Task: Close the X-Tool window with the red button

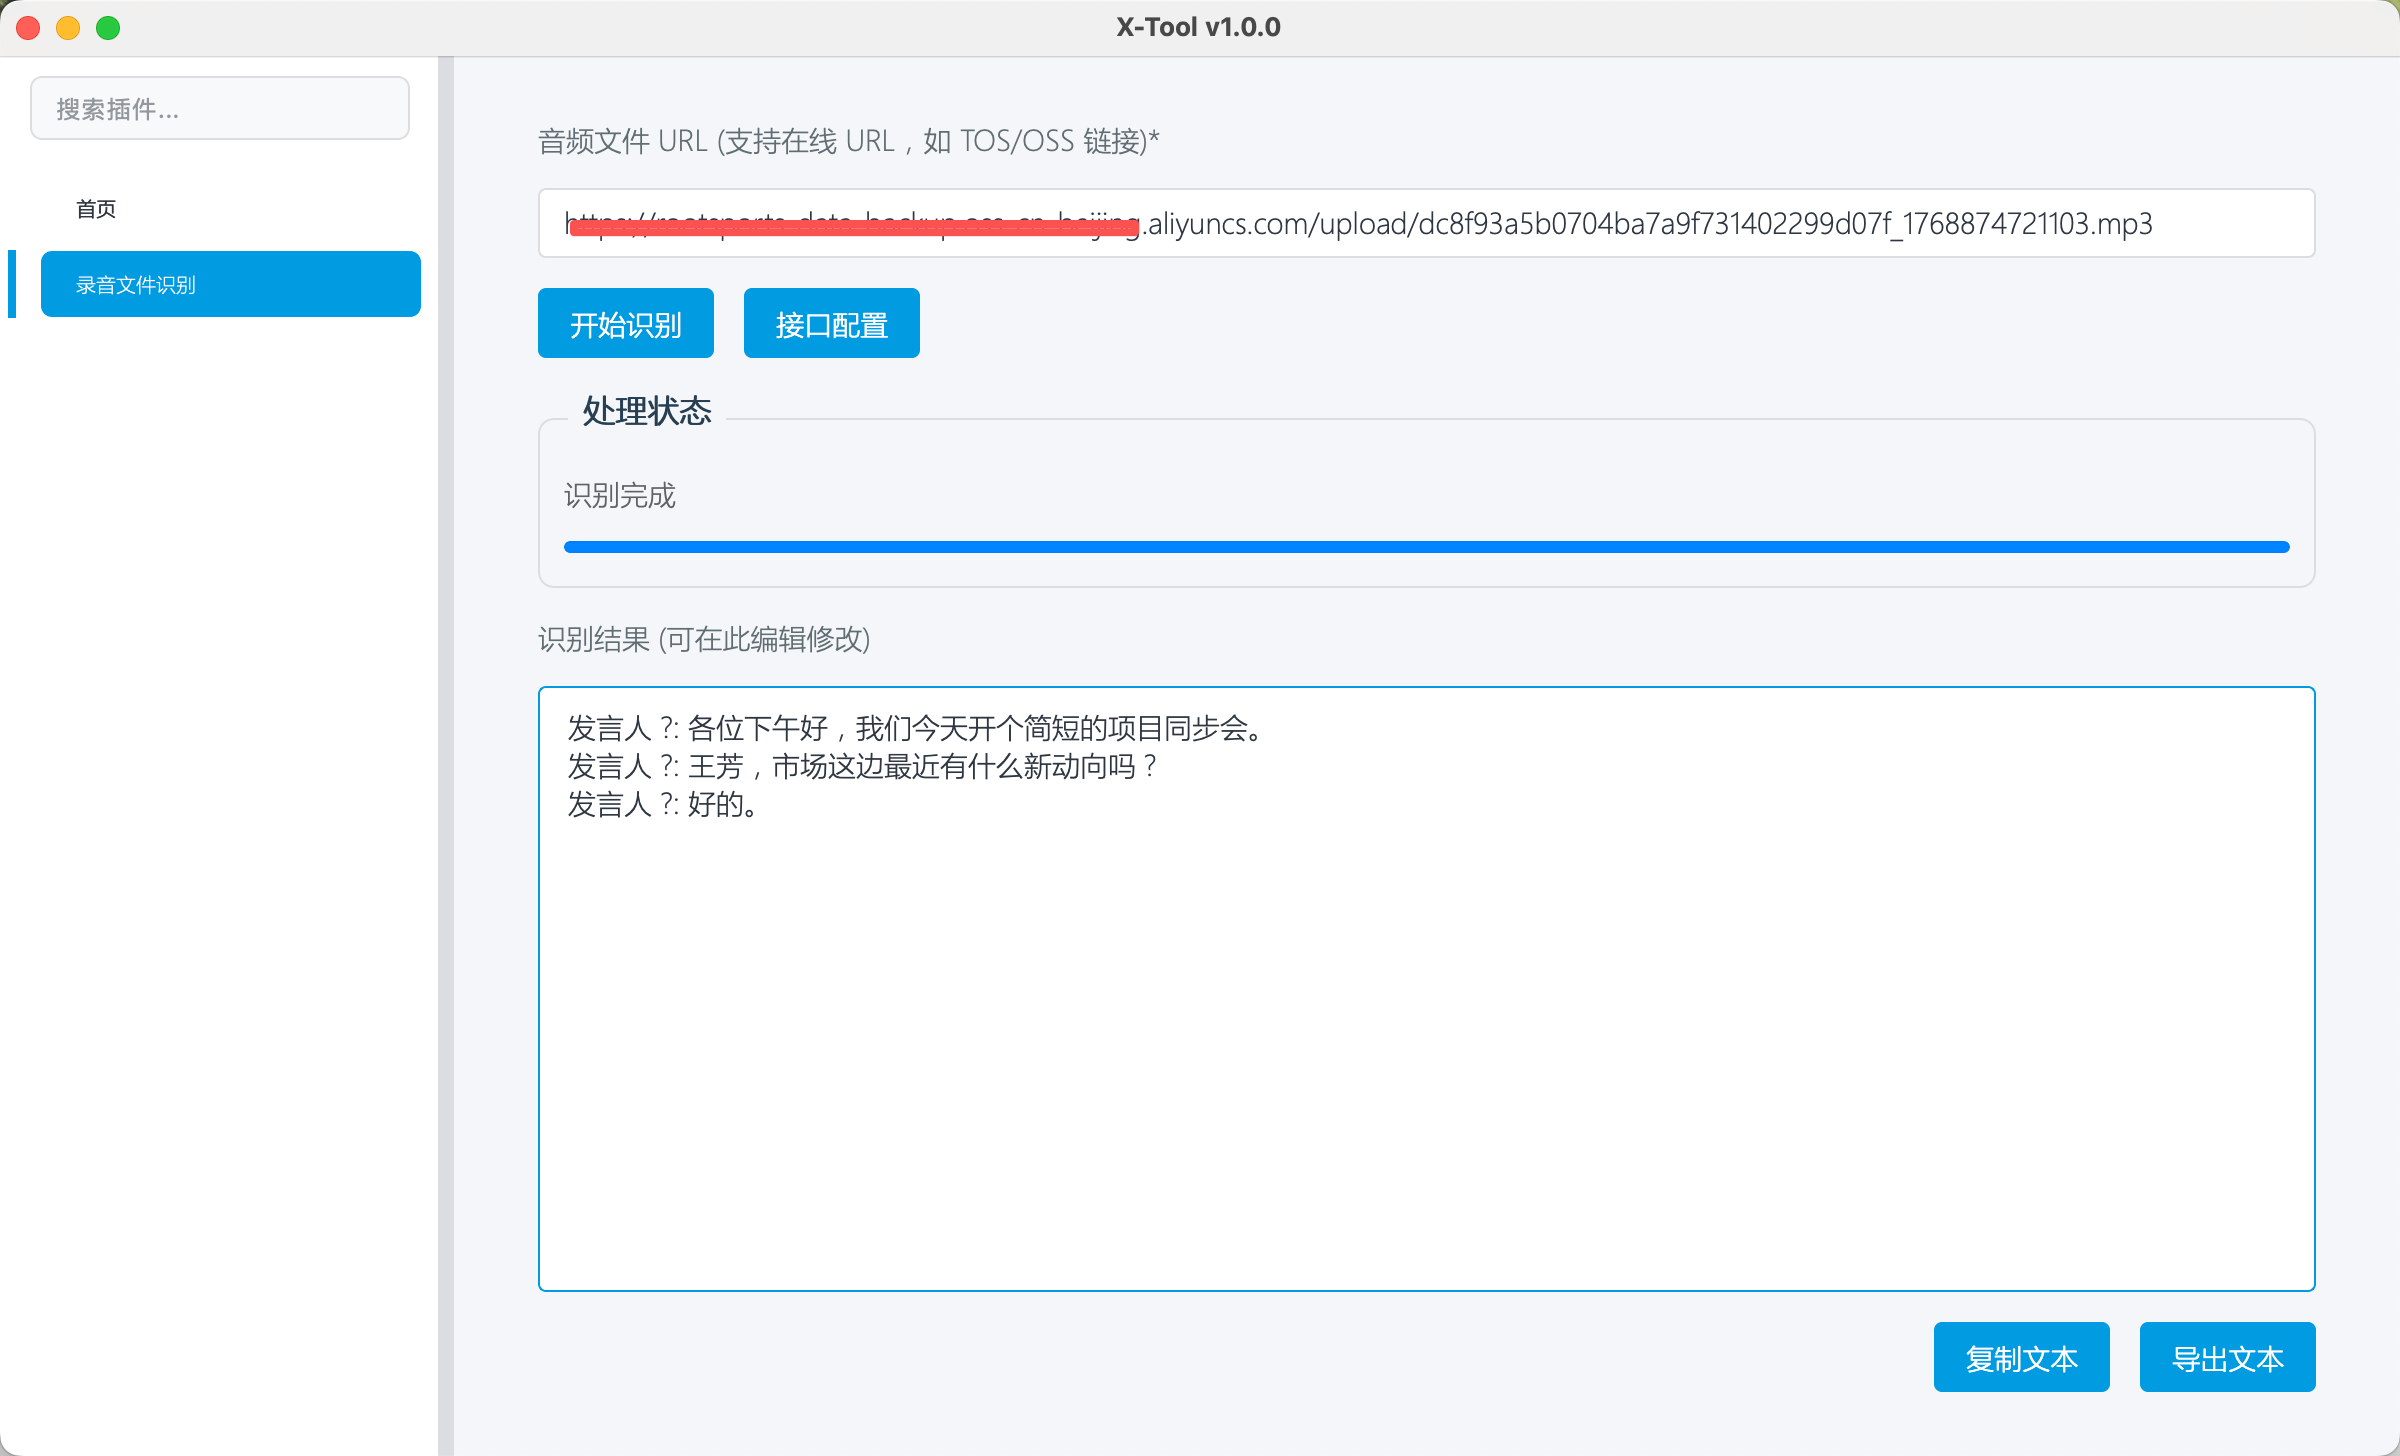Action: point(28,28)
